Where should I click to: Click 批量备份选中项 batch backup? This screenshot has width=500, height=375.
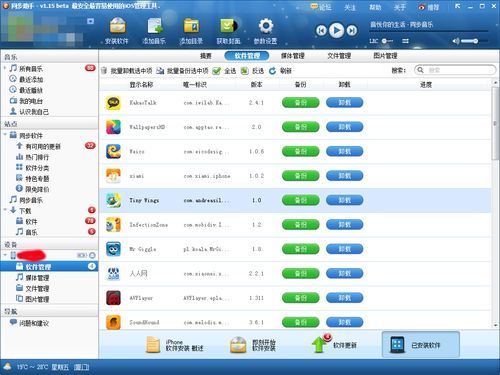pos(182,71)
